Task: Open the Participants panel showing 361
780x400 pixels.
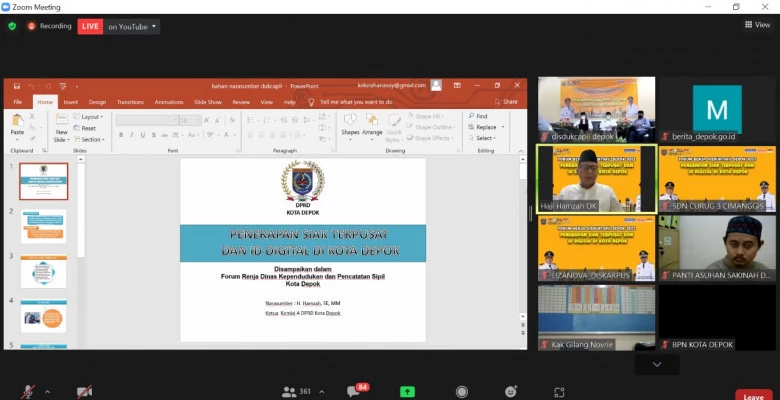Action: (296, 392)
